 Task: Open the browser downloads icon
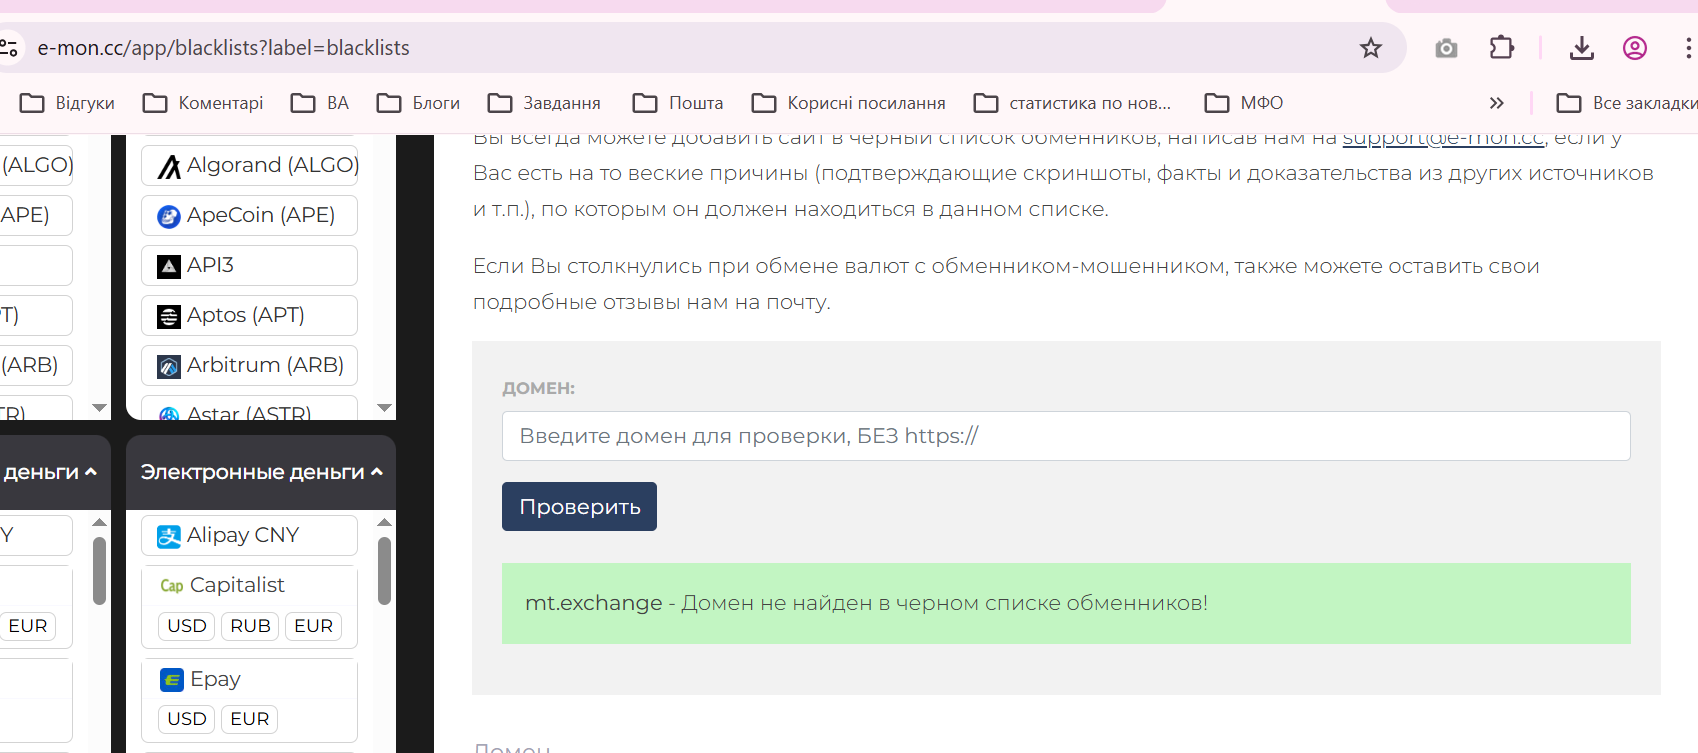coord(1581,48)
